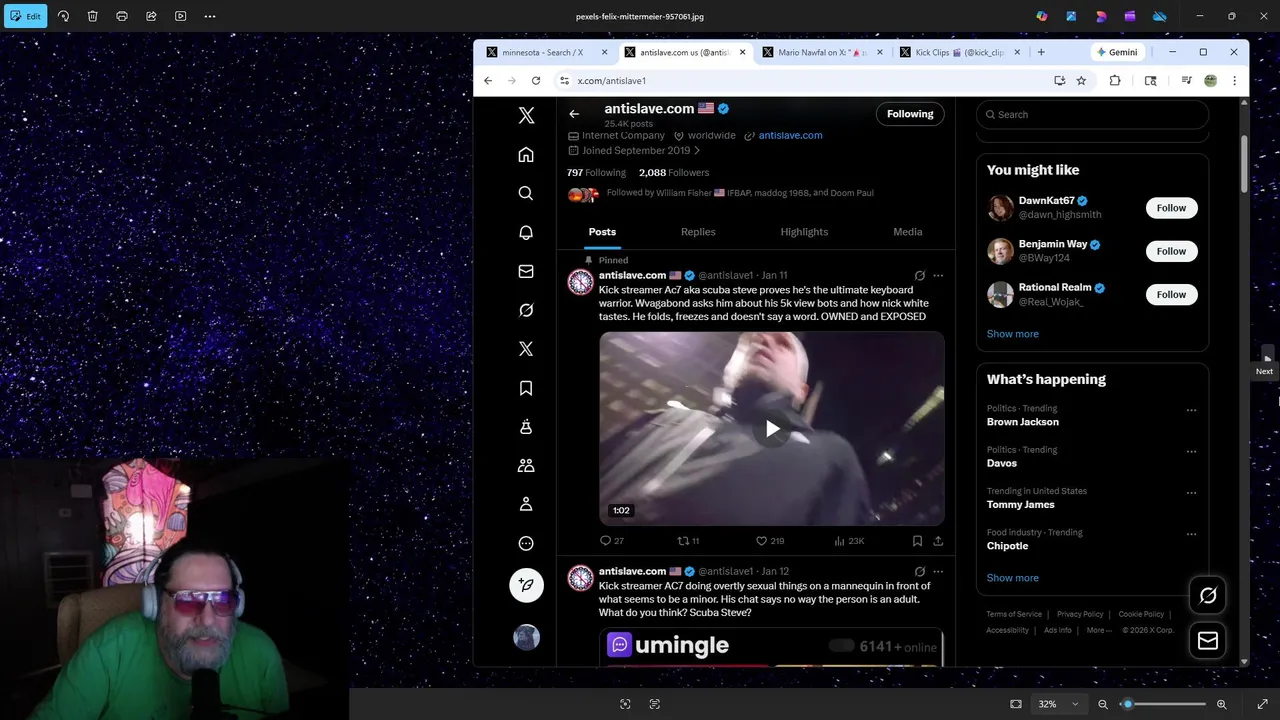Open More circle icon in X sidebar

(526, 544)
